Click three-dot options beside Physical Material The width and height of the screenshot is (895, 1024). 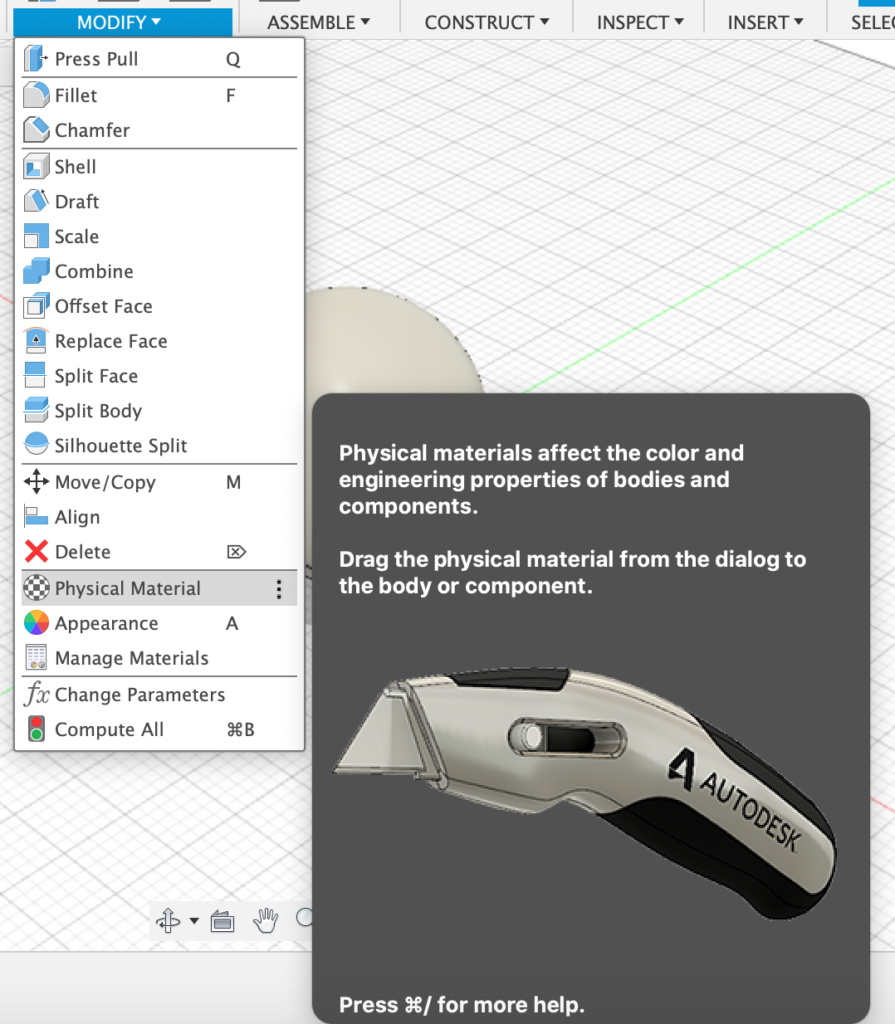[279, 589]
